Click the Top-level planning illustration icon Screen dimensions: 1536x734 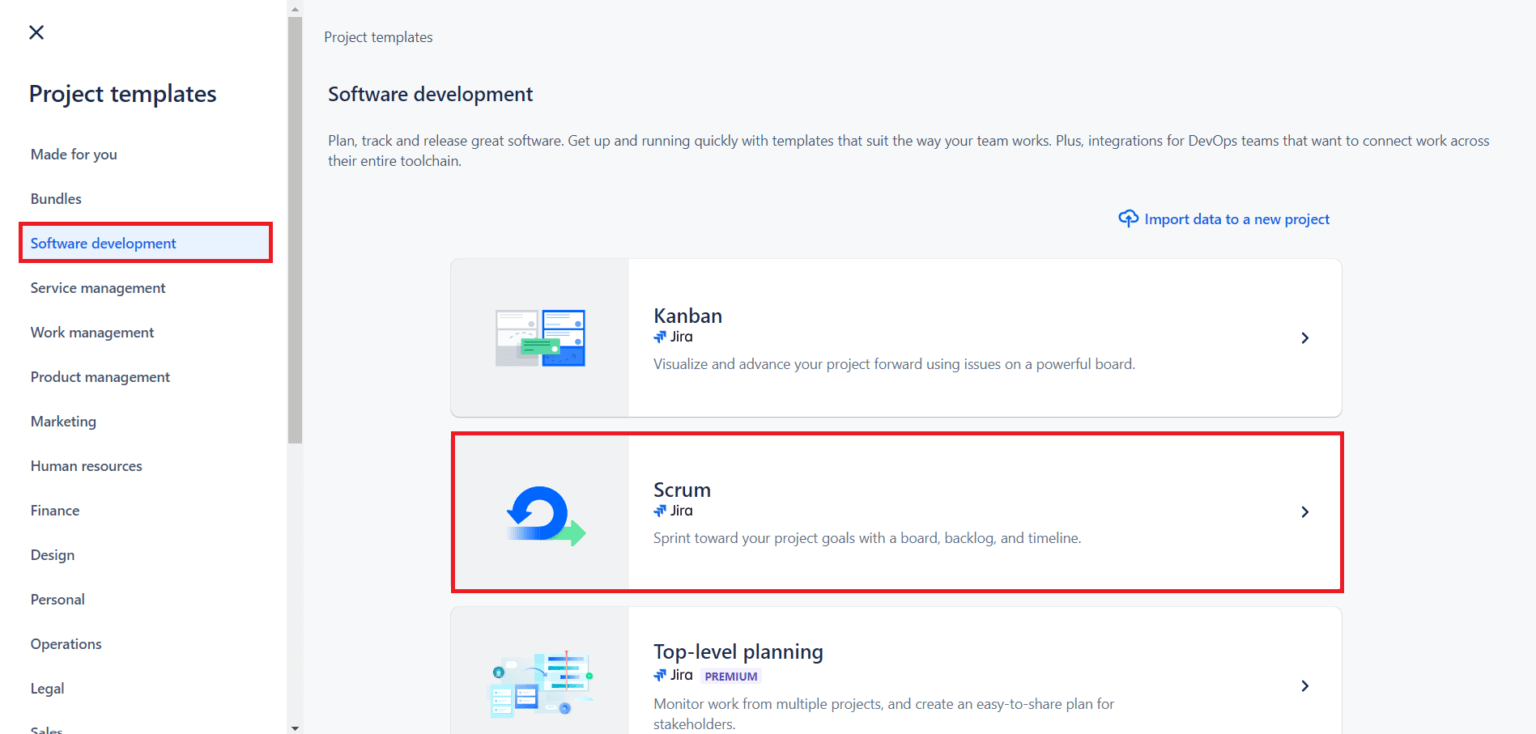(x=540, y=685)
